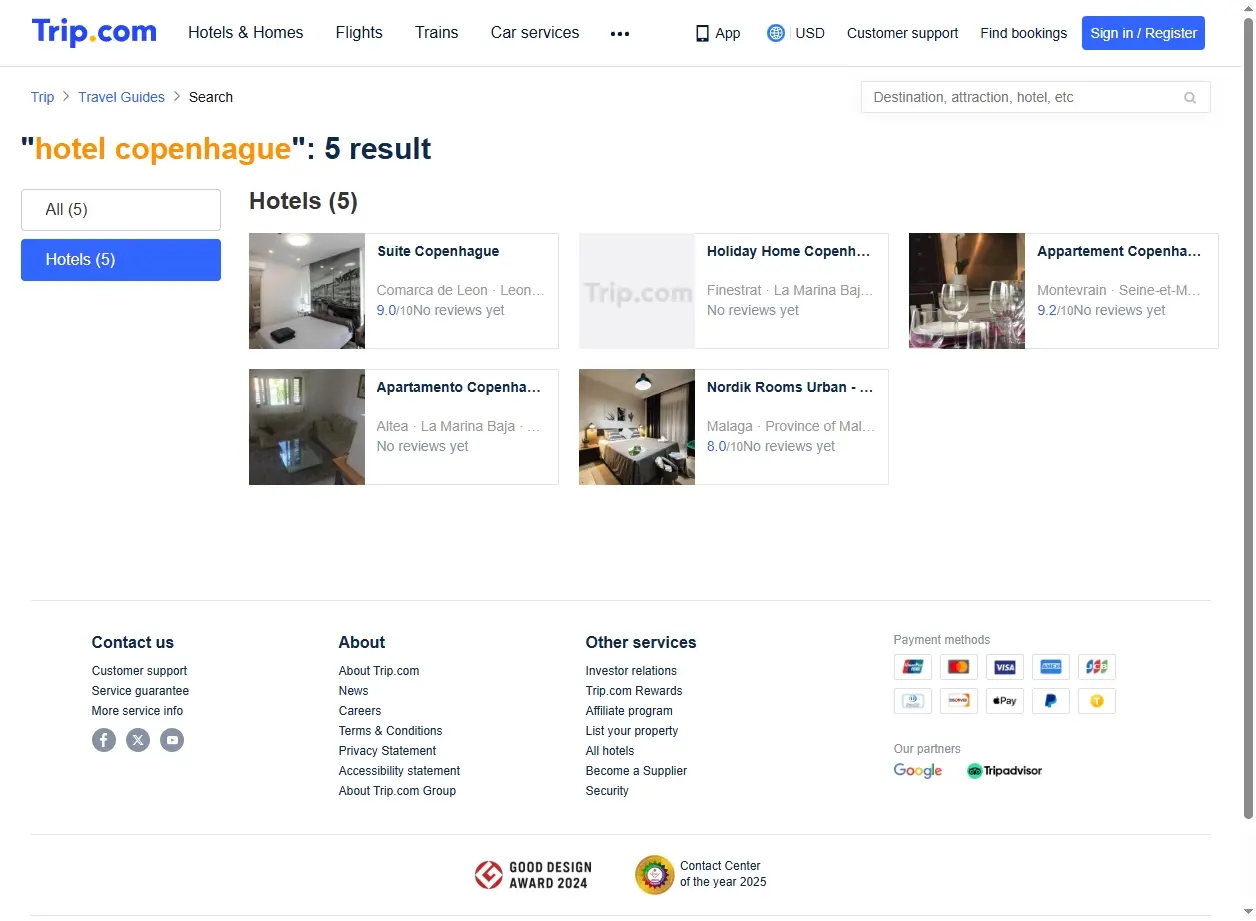1256x921 pixels.
Task: Click the Visa payment icon
Action: [x=1005, y=667]
